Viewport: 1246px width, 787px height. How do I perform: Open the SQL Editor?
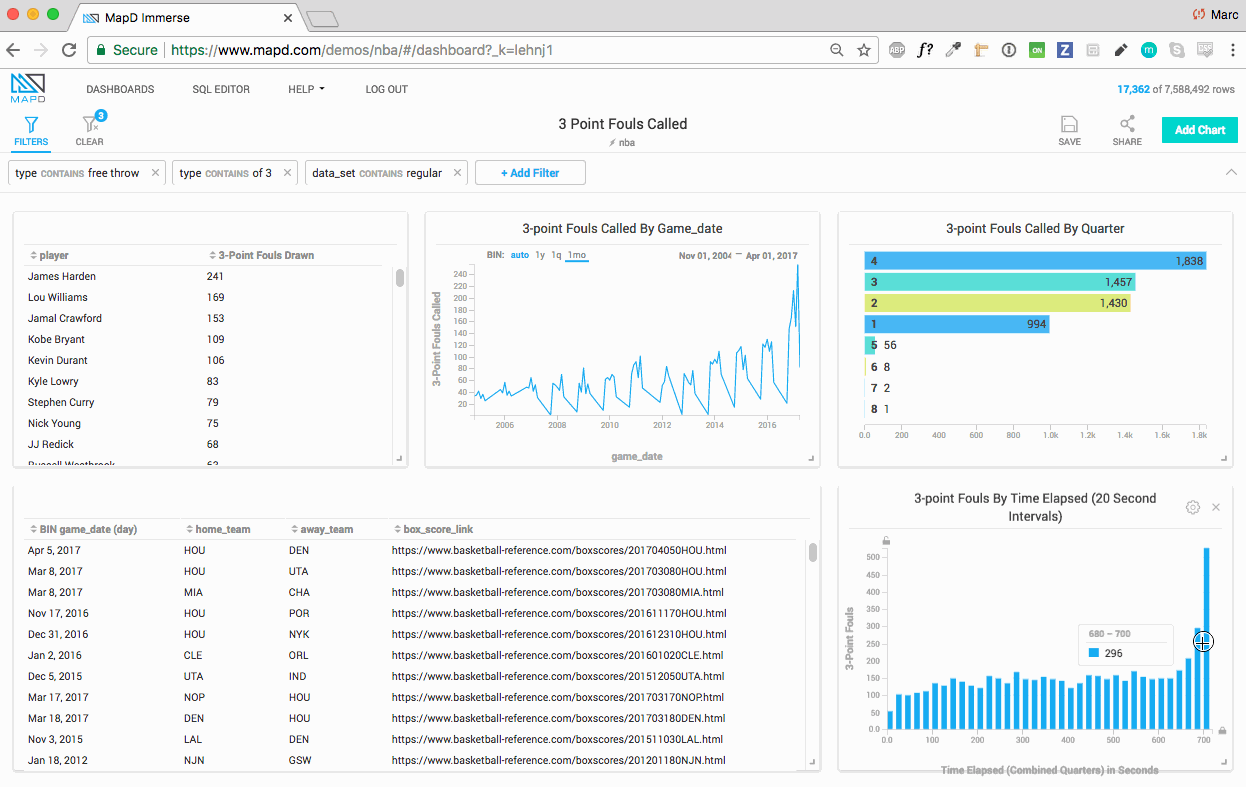221,89
